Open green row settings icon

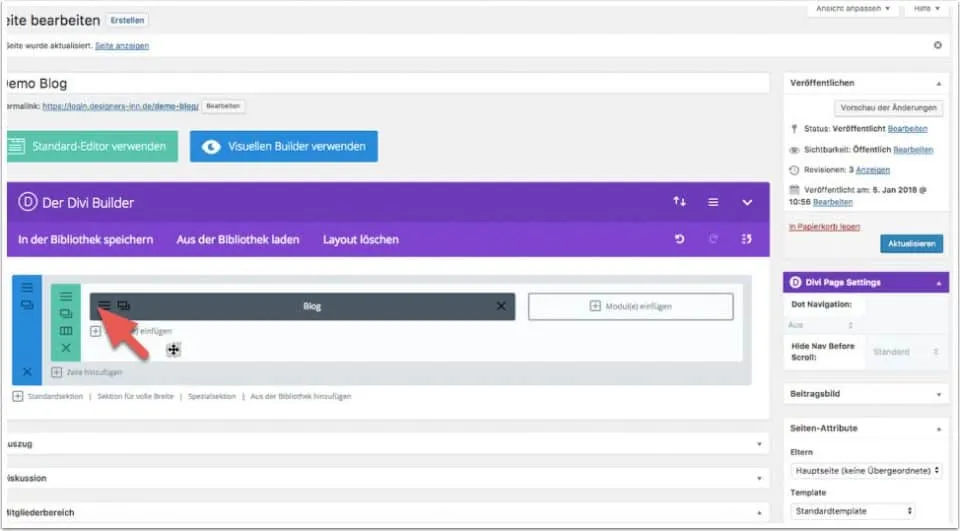(66, 297)
